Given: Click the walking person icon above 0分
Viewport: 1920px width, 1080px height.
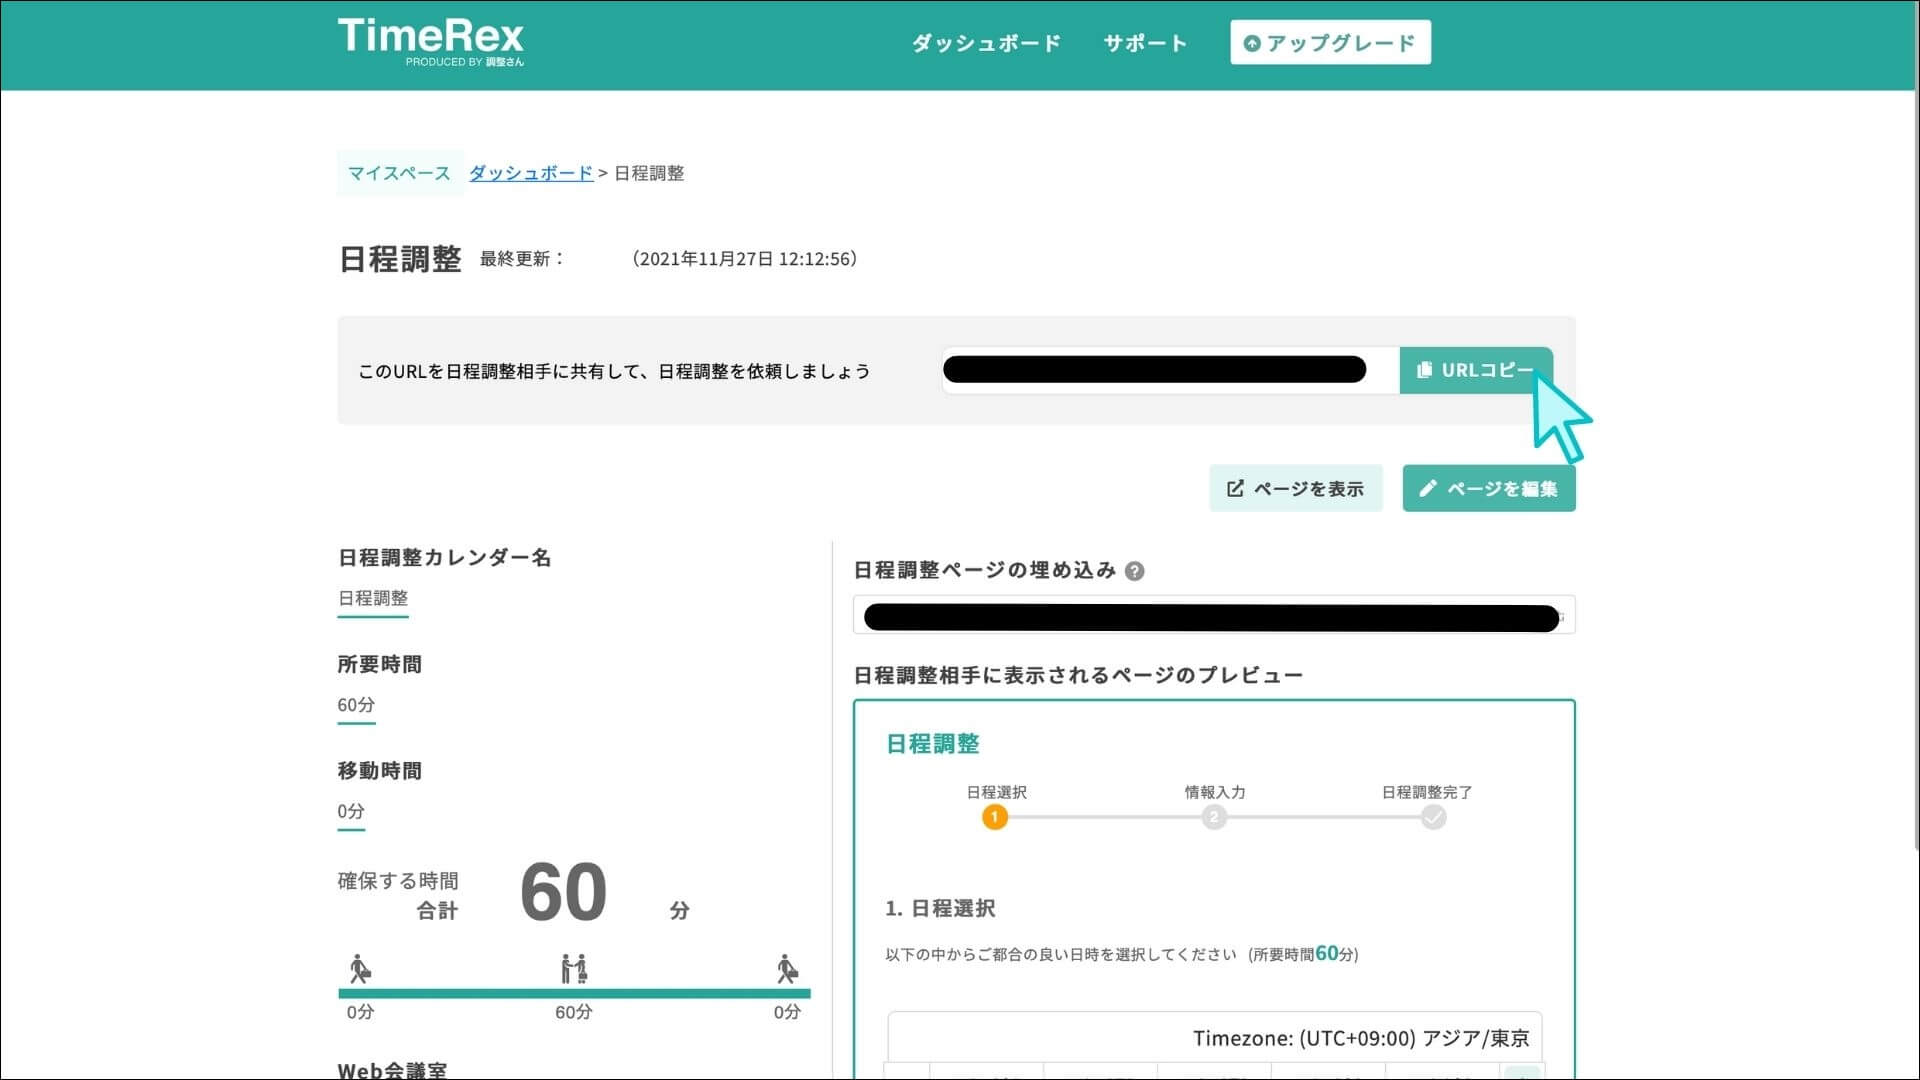Looking at the screenshot, I should [360, 968].
